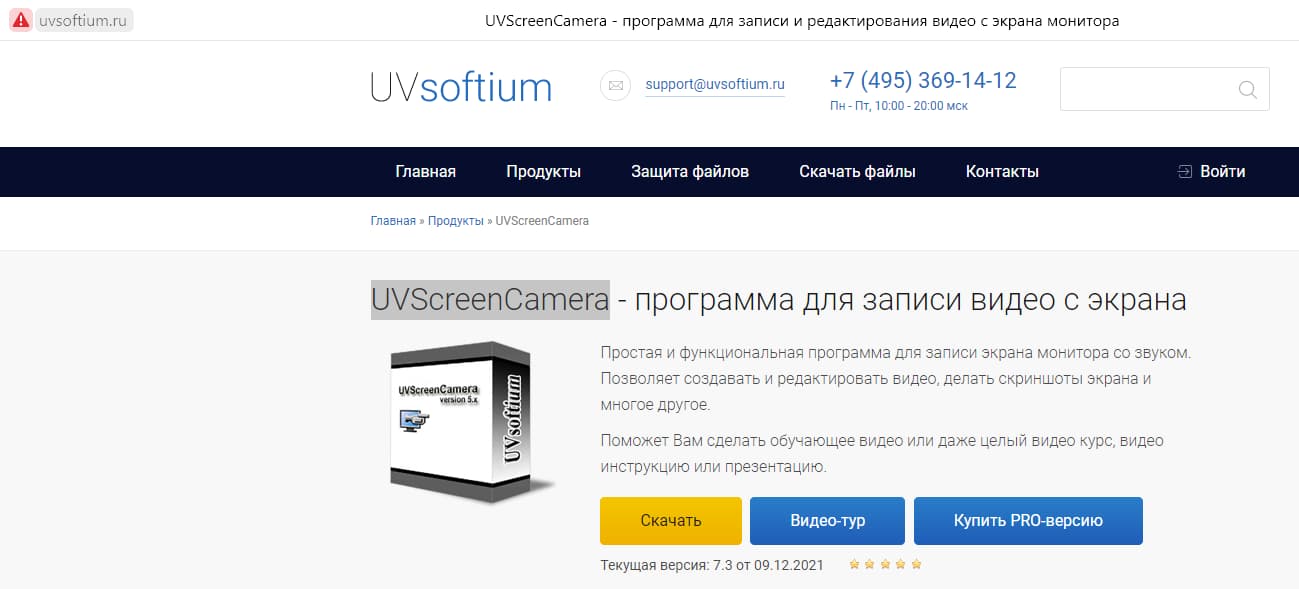1299x589 pixels.
Task: Open the Контакты menu item
Action: [1002, 172]
